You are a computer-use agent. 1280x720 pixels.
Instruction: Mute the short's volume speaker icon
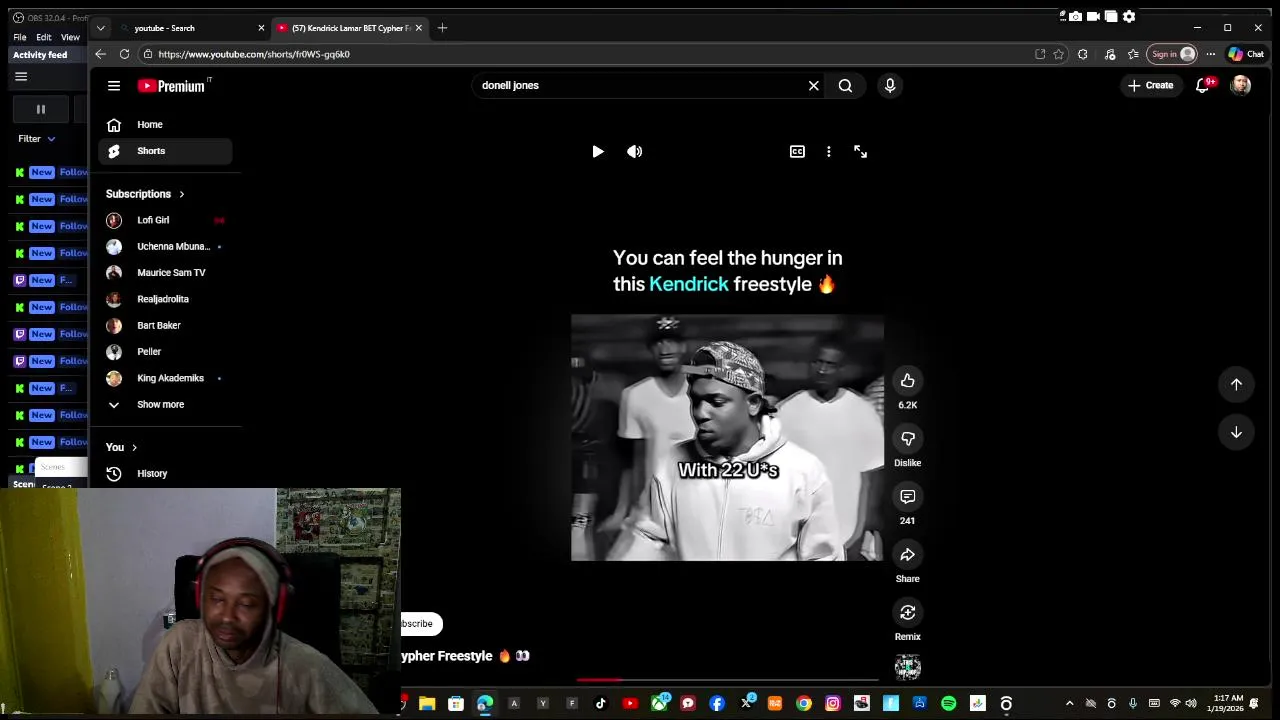click(634, 152)
